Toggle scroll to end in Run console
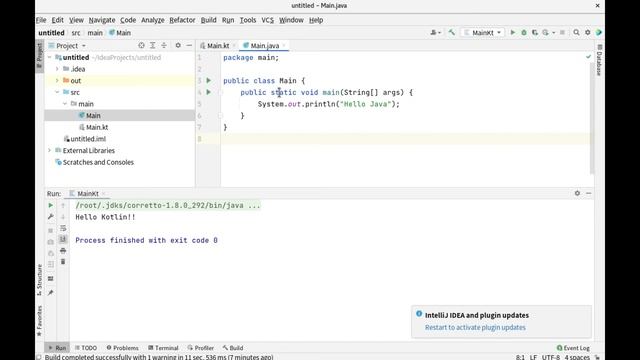This screenshot has width=640, height=360. 63,239
